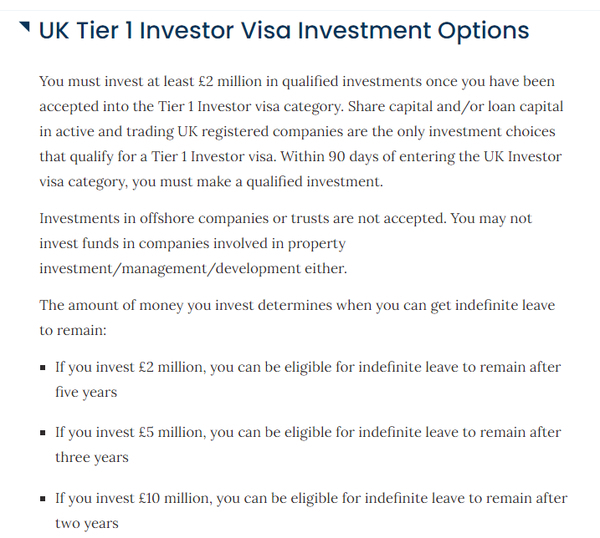Click the words 'two years' in the list
Image resolution: width=600 pixels, height=538 pixels.
point(87,523)
